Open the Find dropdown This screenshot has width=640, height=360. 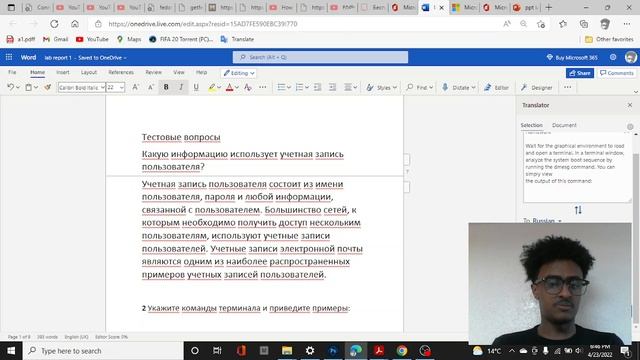point(420,87)
